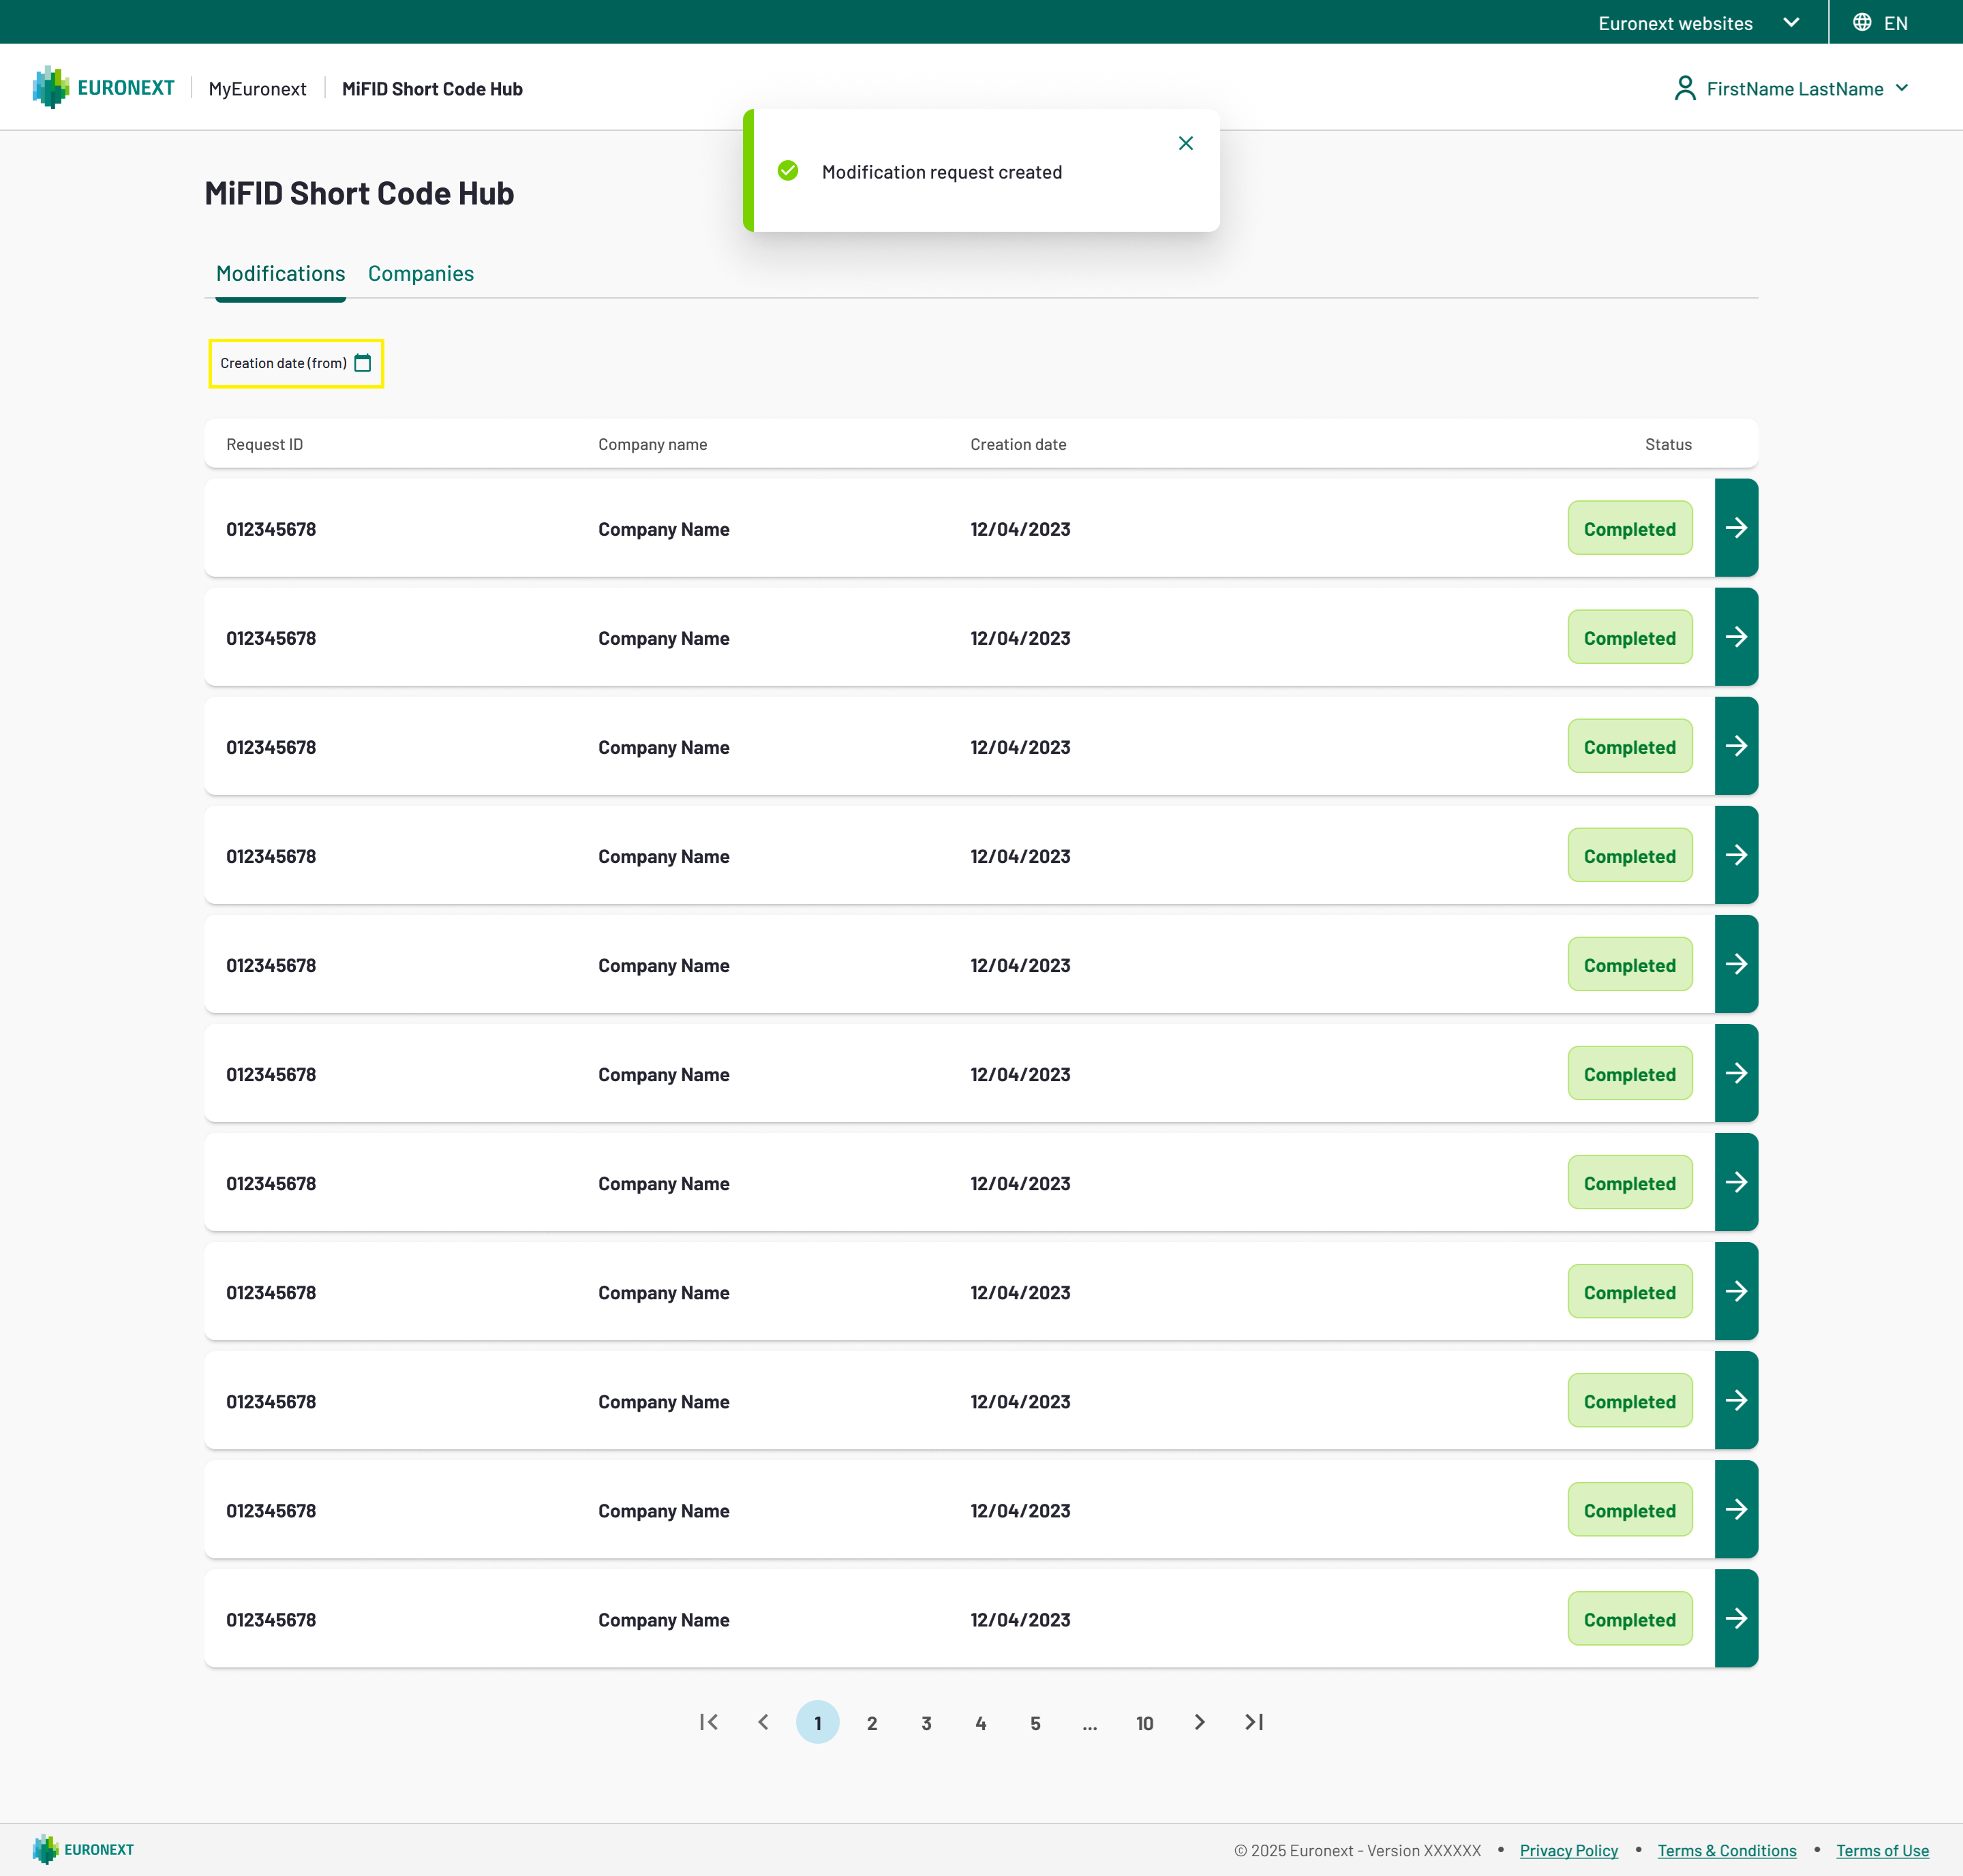Image resolution: width=1963 pixels, height=1876 pixels.
Task: Open the first request row's arrow button
Action: click(x=1736, y=528)
